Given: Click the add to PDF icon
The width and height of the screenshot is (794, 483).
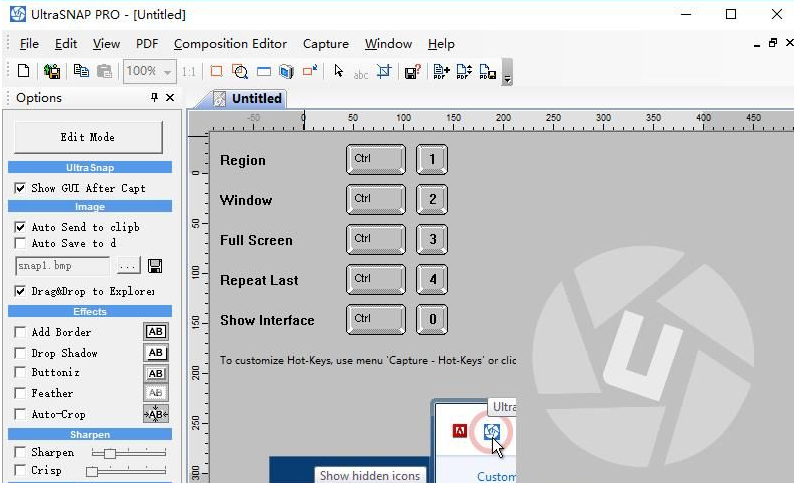Looking at the screenshot, I should [441, 71].
